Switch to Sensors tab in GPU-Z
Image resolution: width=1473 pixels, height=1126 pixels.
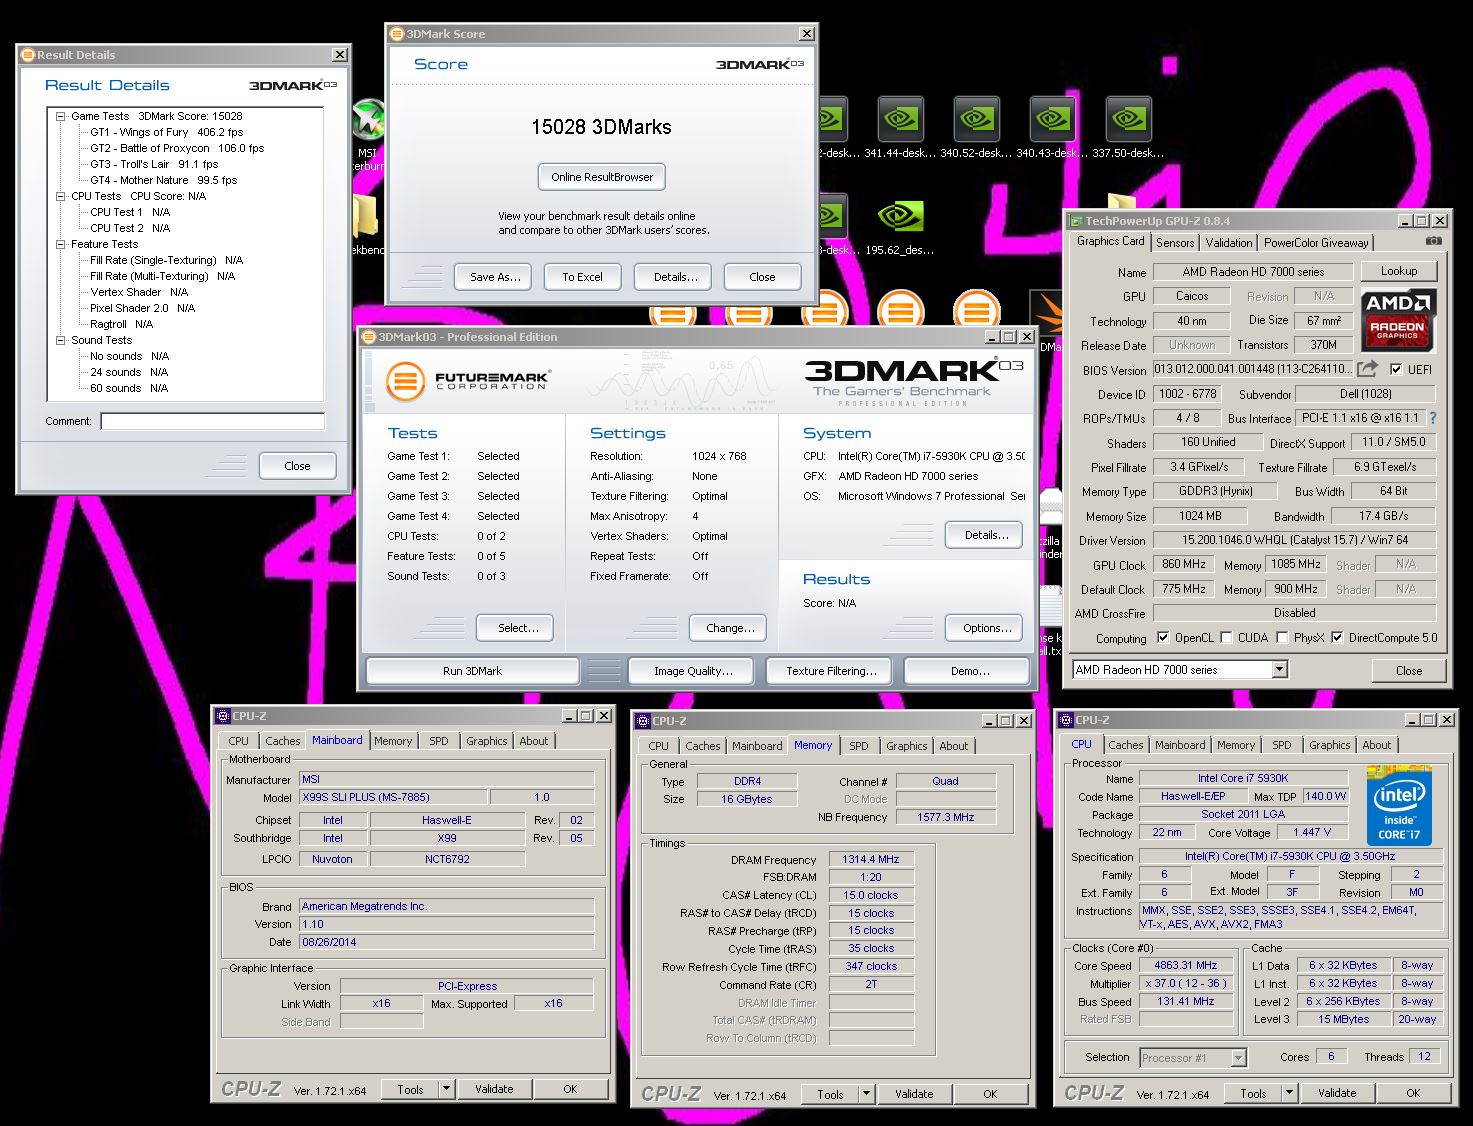tap(1175, 243)
